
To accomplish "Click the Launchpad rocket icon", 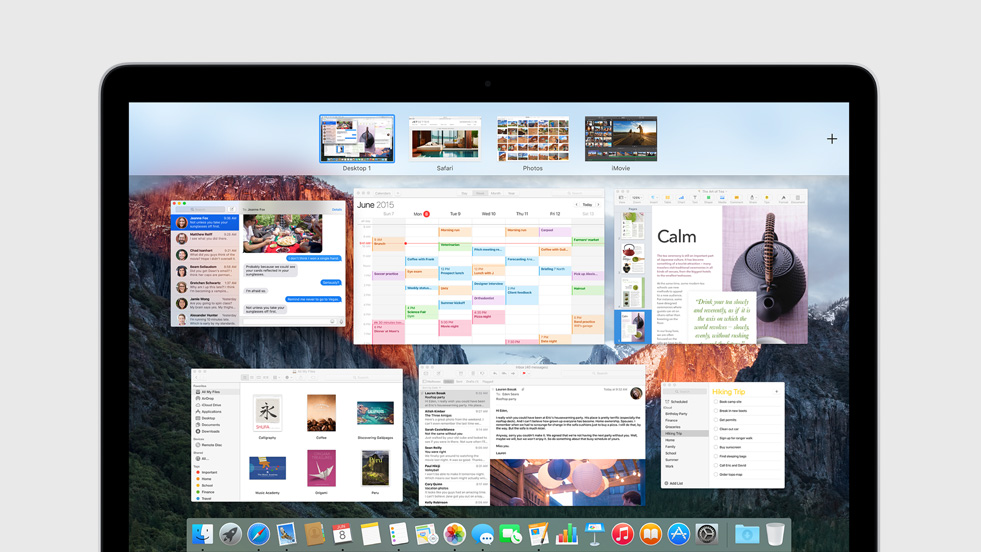I will click(231, 535).
